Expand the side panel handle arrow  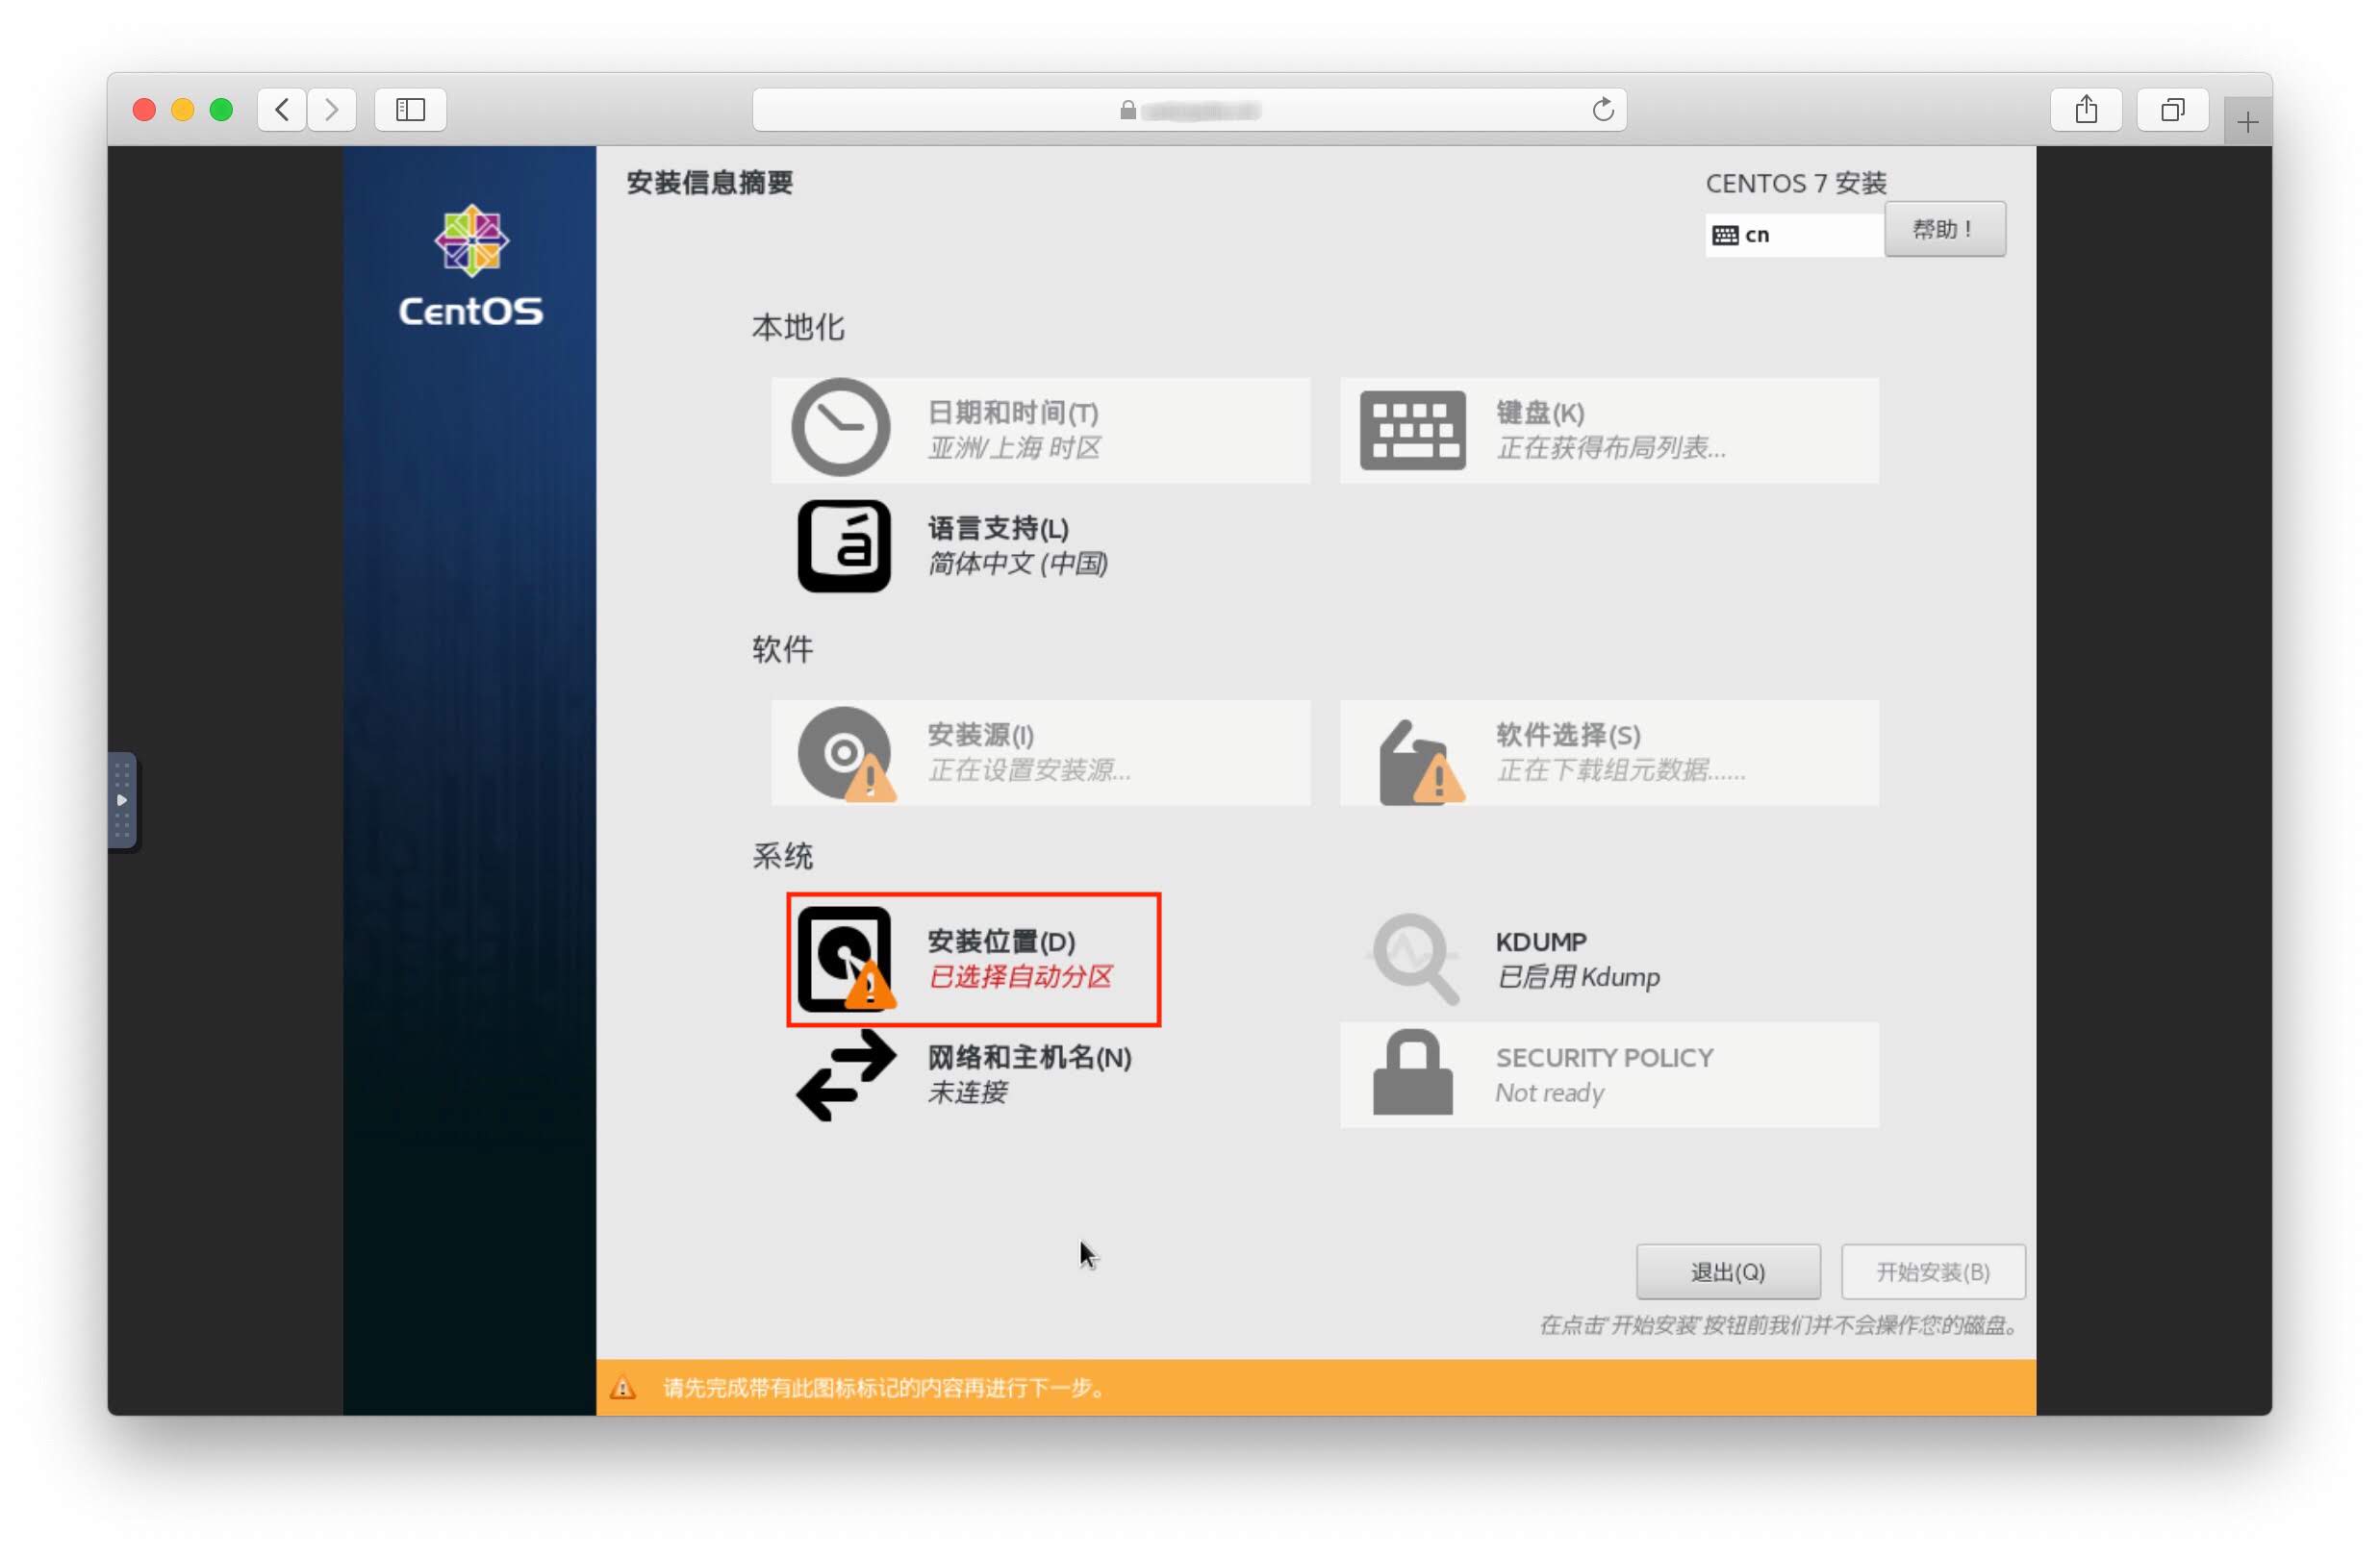(122, 800)
